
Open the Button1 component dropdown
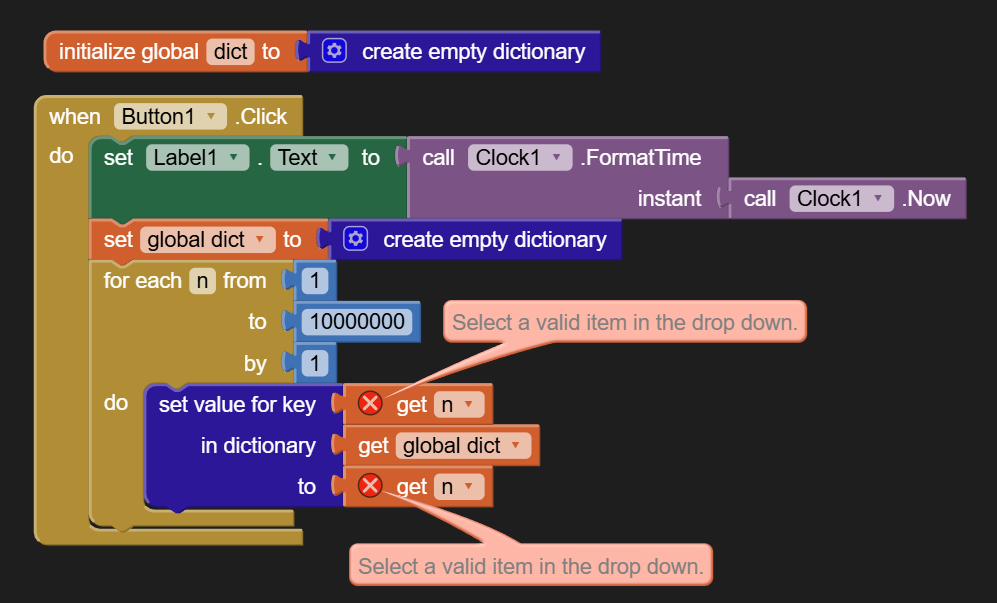click(170, 116)
